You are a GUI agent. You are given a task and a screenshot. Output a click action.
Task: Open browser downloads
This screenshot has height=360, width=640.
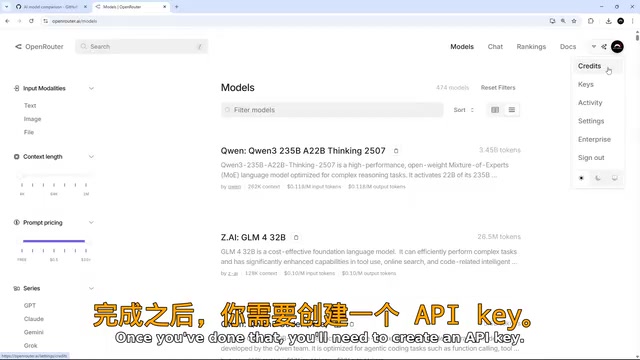[x=609, y=21]
